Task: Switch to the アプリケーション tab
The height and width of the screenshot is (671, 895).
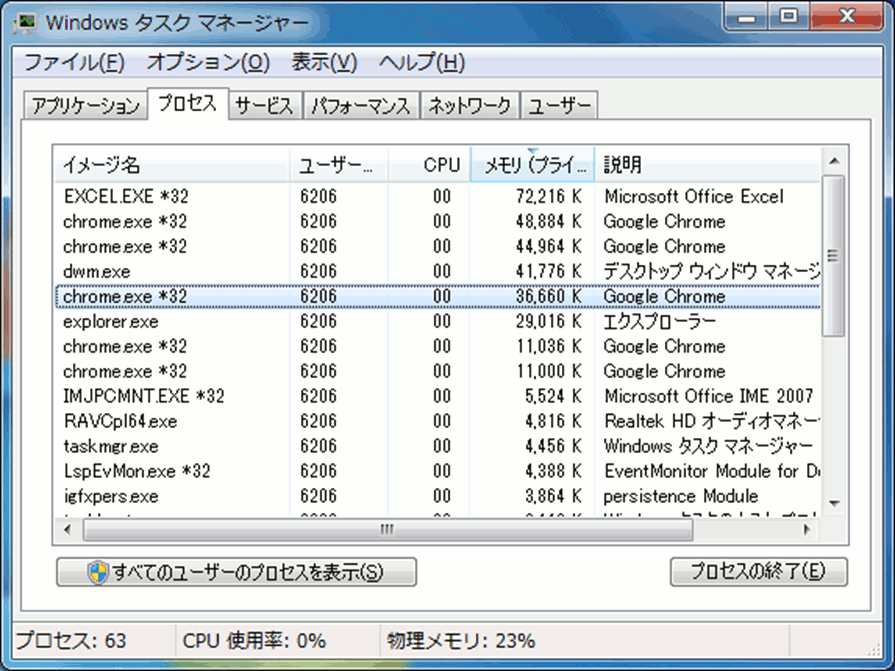Action: tap(84, 106)
